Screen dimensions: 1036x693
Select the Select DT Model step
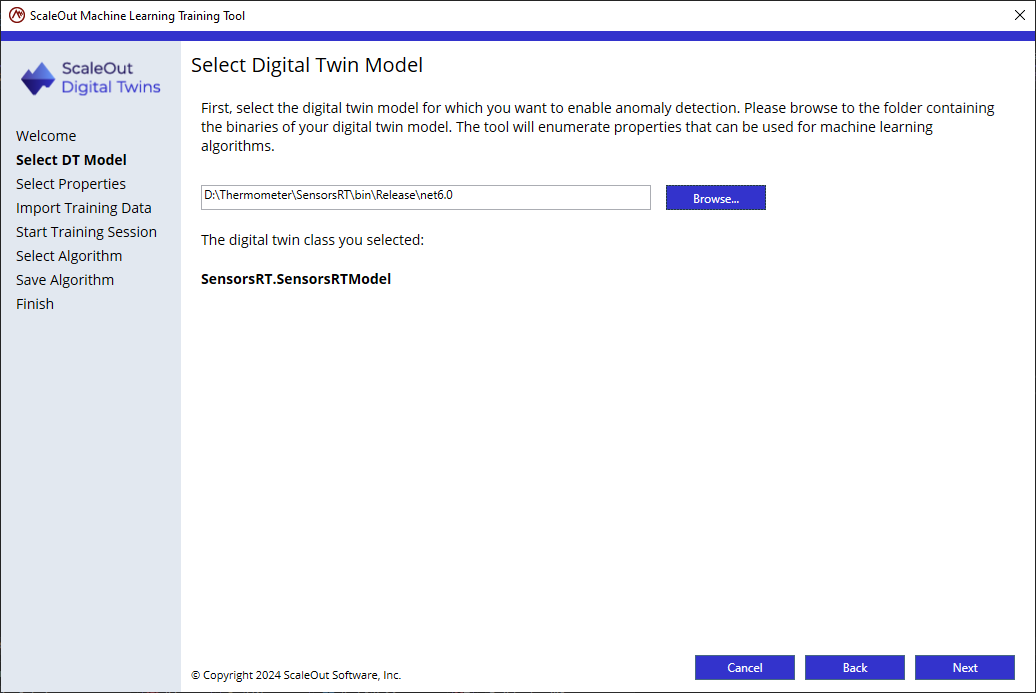(x=71, y=160)
